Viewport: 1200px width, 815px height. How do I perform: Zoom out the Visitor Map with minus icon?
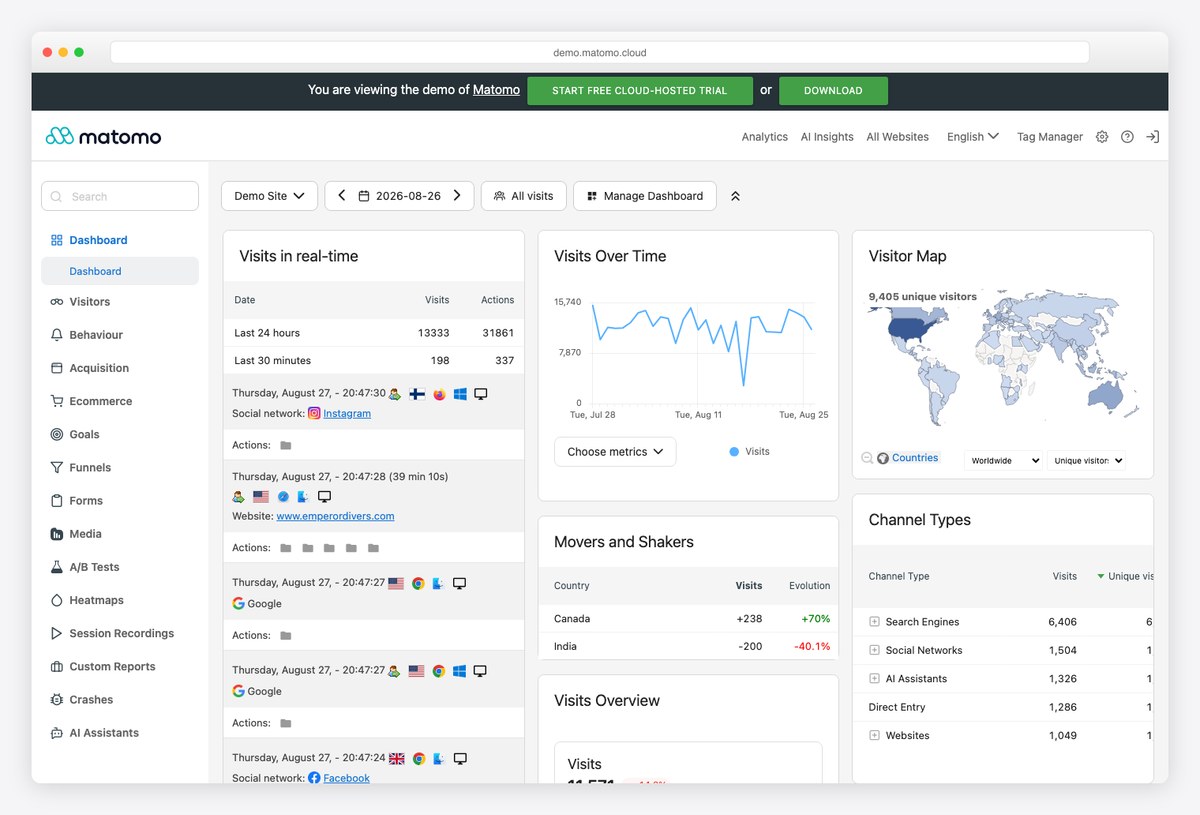click(x=867, y=458)
